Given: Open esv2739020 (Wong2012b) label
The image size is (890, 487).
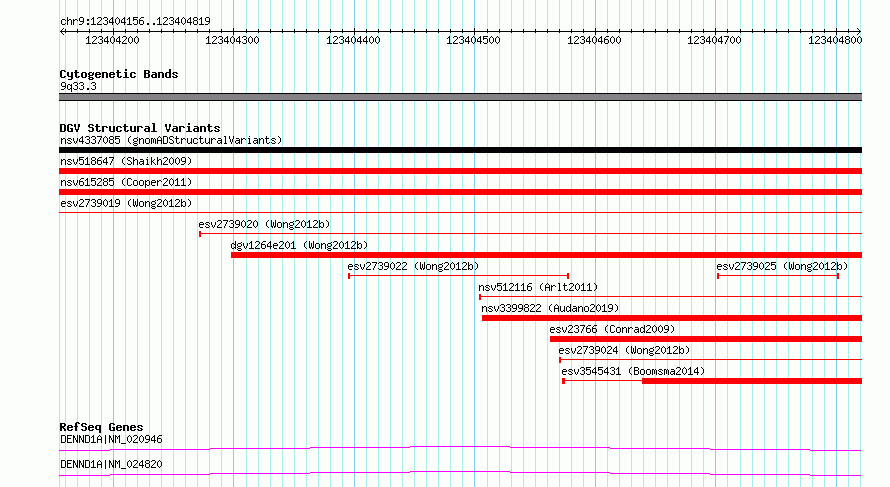Looking at the screenshot, I should (x=264, y=224).
